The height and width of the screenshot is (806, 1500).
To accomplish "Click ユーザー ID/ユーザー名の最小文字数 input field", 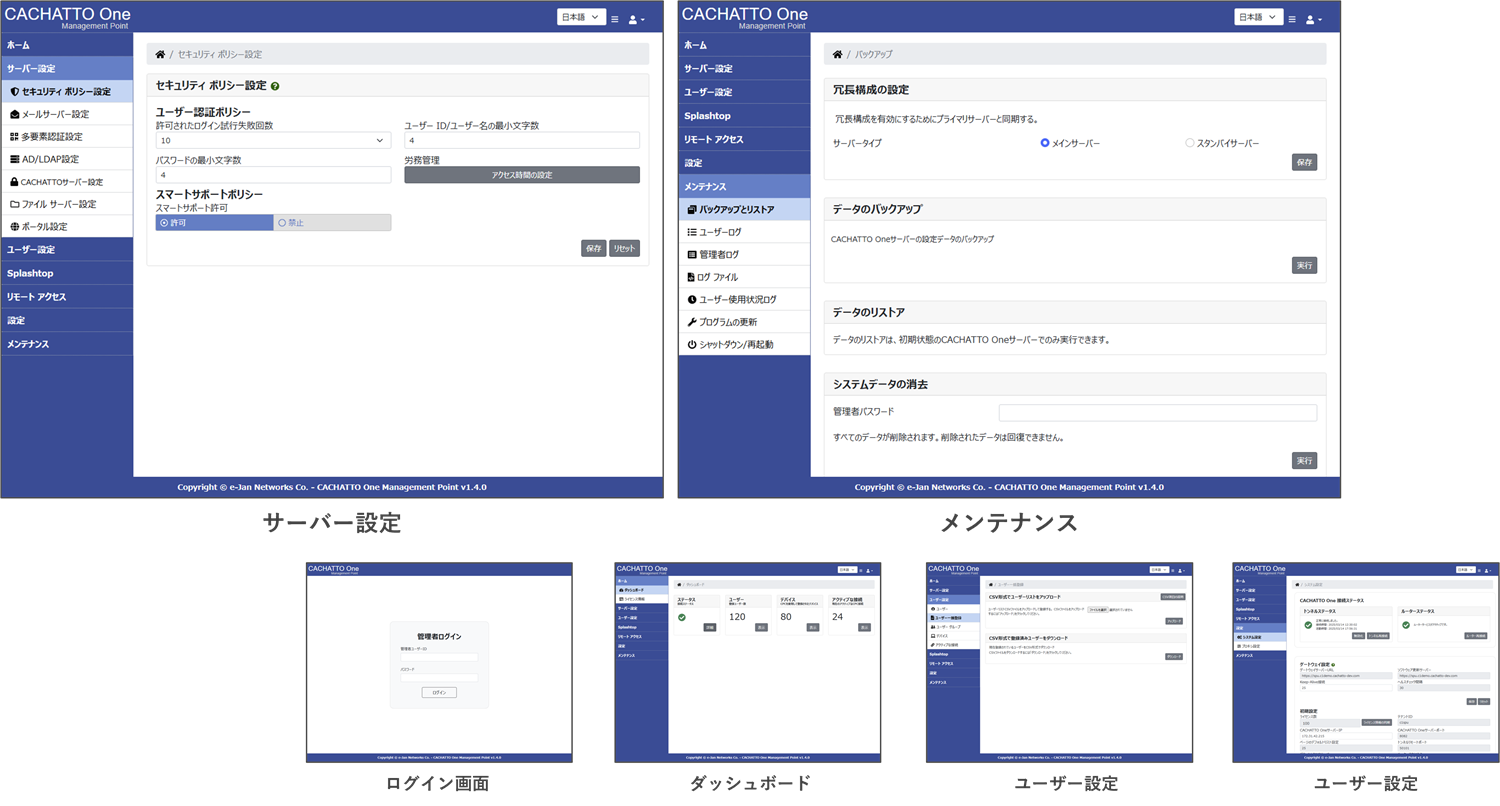I will point(521,141).
